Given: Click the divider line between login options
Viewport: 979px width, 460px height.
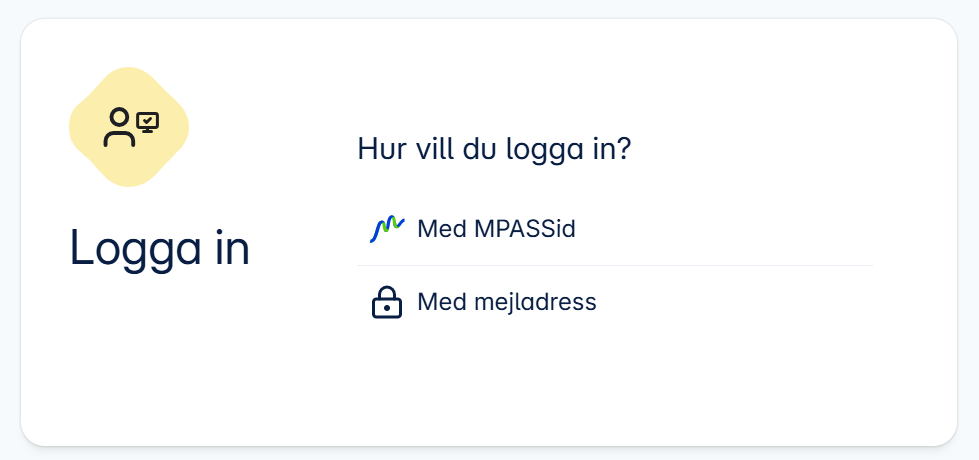Looking at the screenshot, I should pos(615,266).
